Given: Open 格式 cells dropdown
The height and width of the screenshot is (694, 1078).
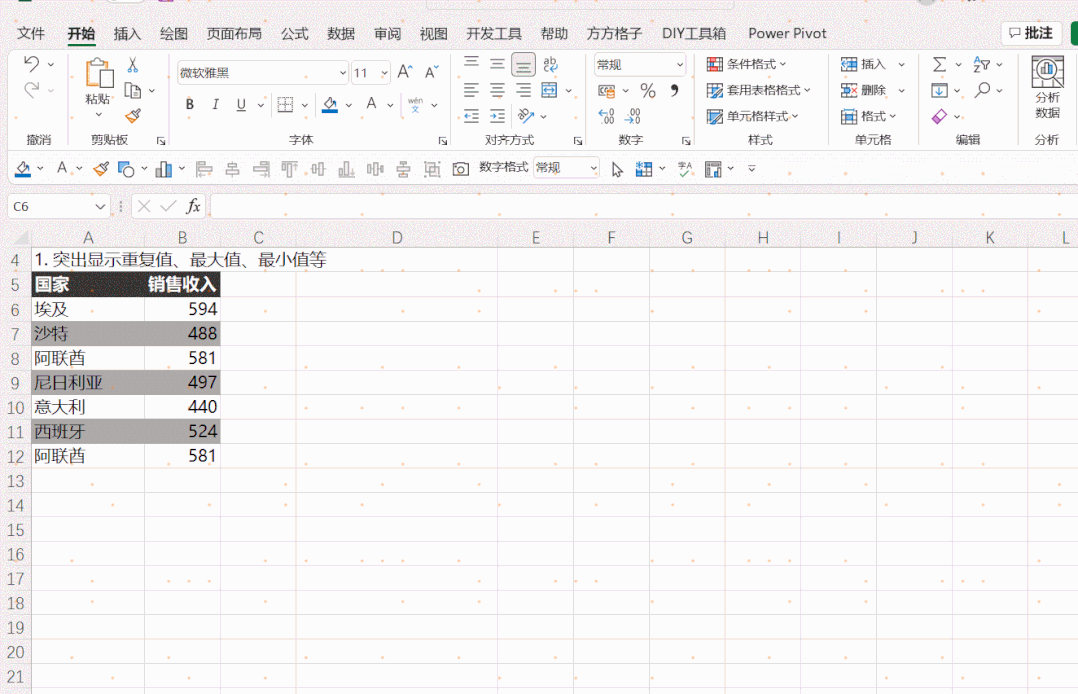Looking at the screenshot, I should (868, 116).
